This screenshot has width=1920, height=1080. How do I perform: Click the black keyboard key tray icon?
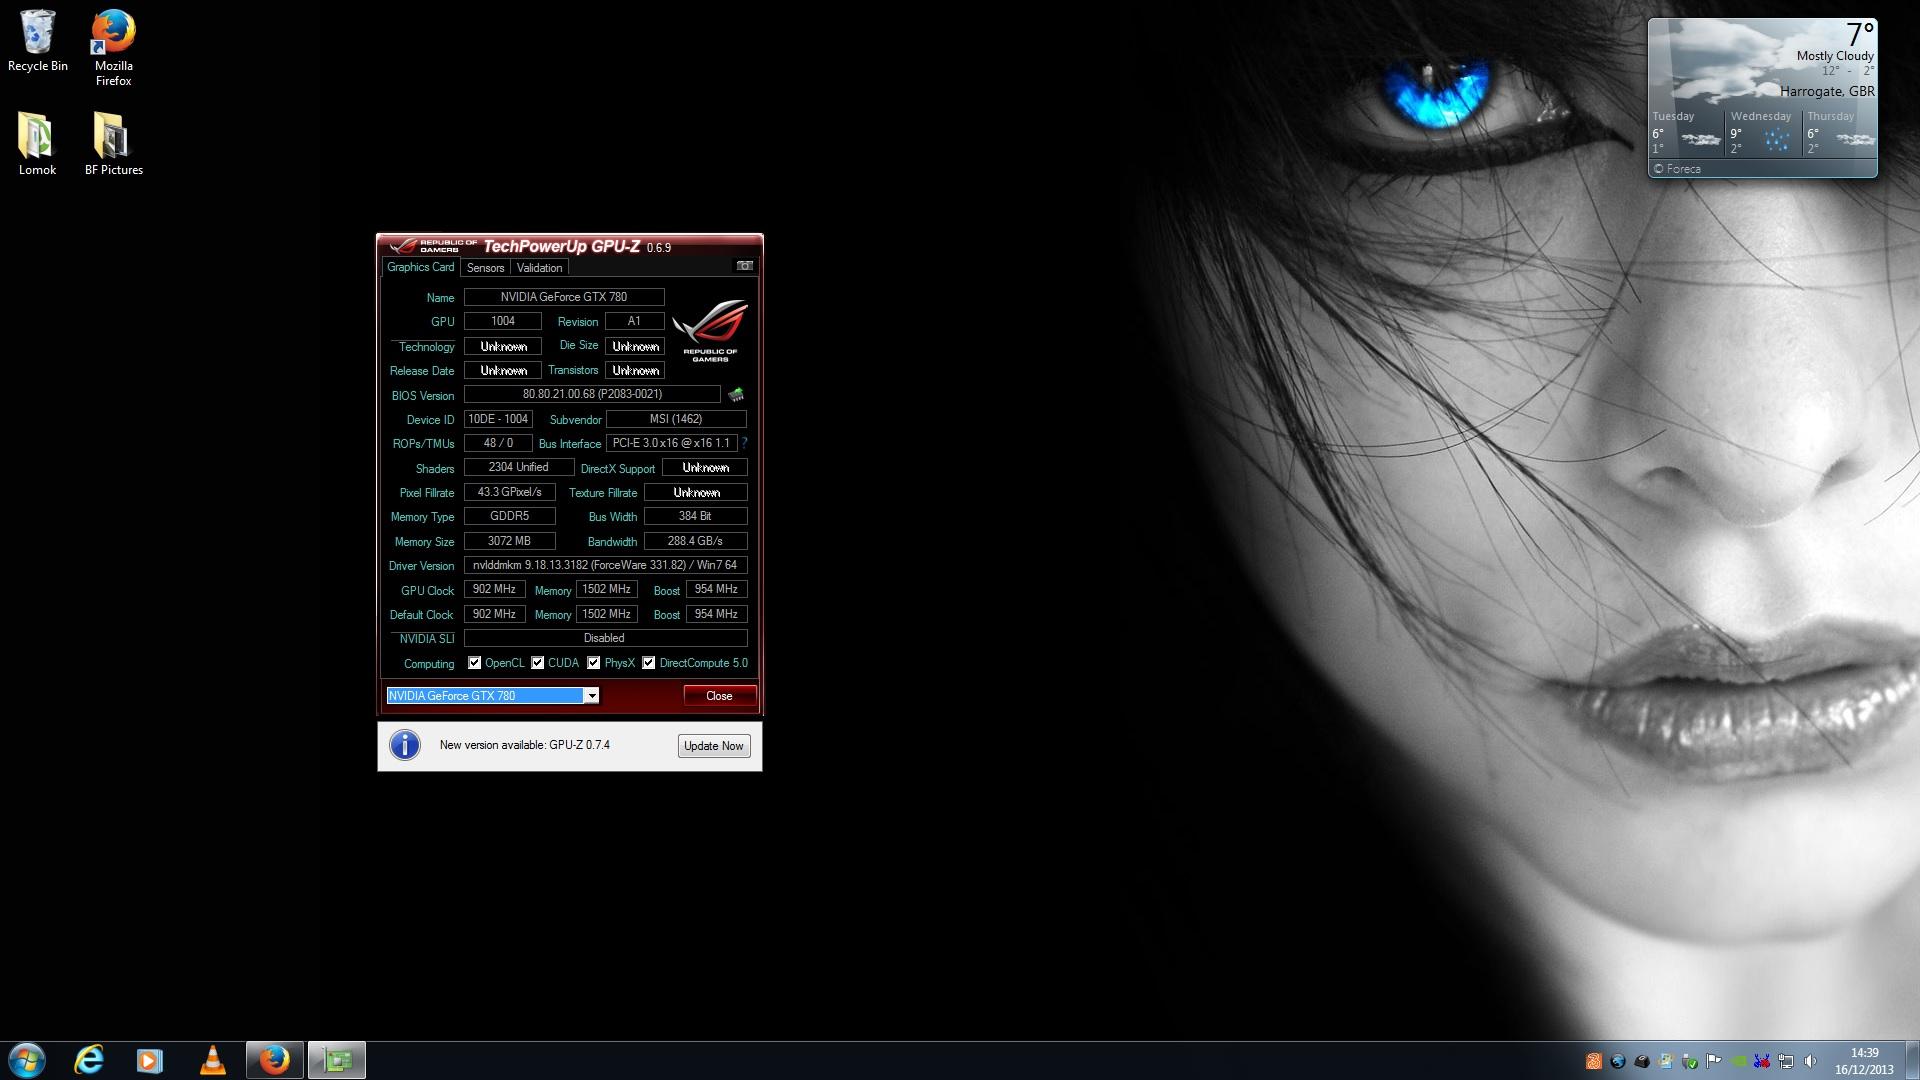coord(1642,1061)
